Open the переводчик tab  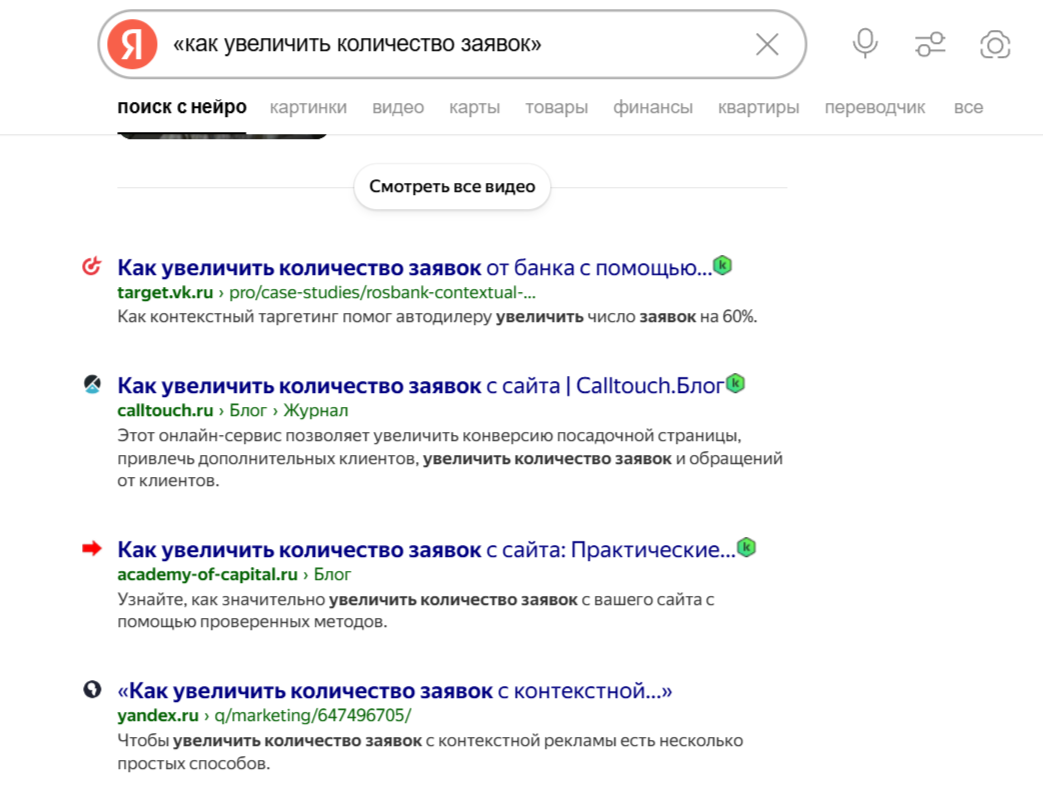875,107
